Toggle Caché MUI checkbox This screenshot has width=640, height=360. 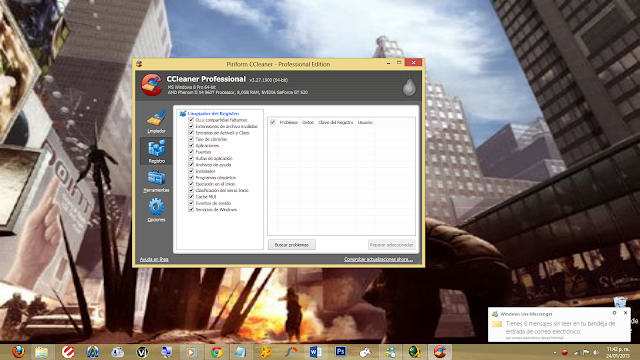(x=191, y=197)
